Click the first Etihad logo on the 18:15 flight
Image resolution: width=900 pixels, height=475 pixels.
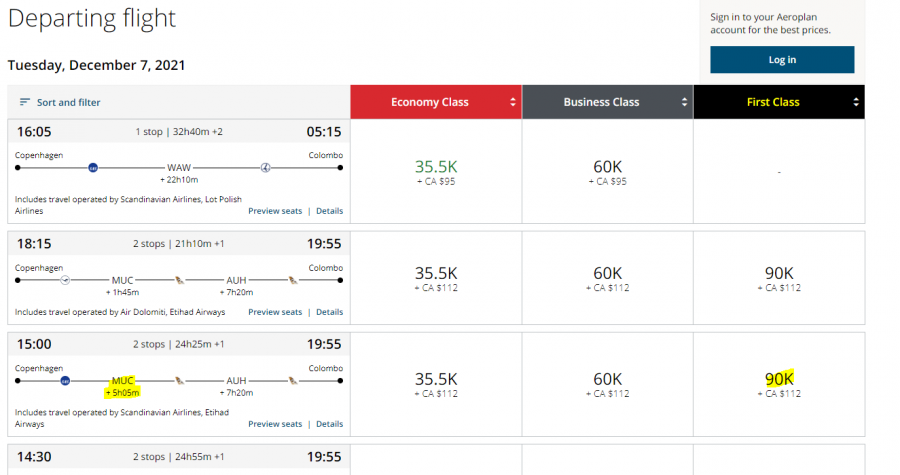[180, 281]
